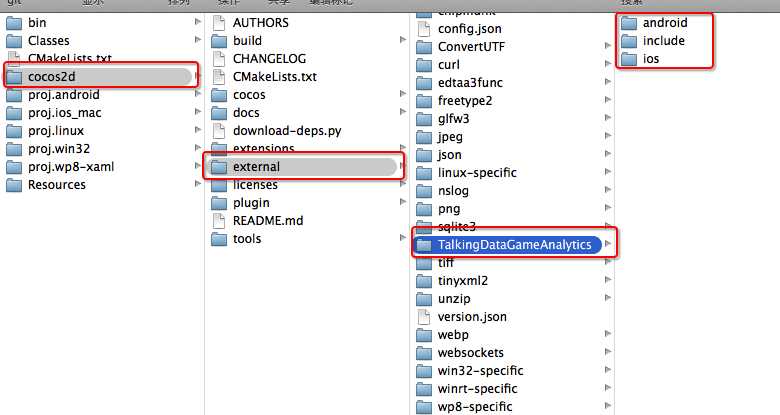The width and height of the screenshot is (780, 415).
Task: Open the tools folder icon
Action: click(x=219, y=239)
